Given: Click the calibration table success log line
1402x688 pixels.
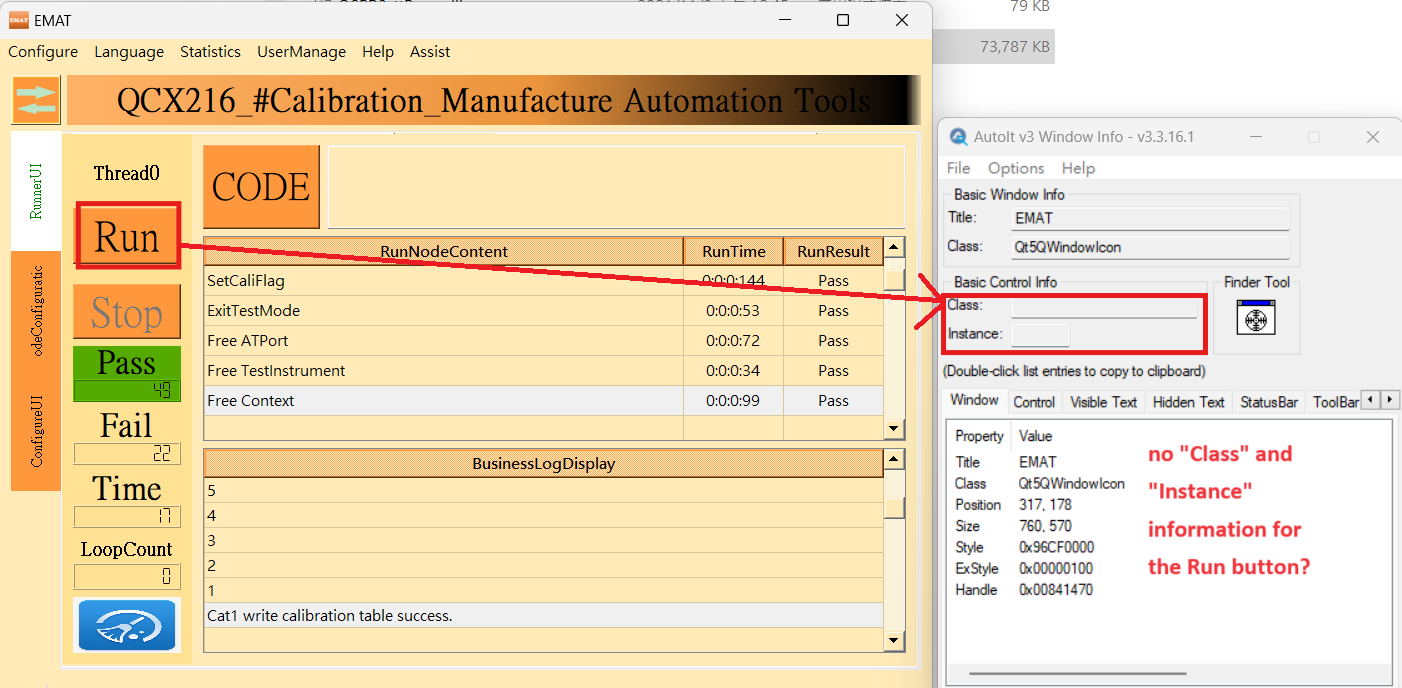Looking at the screenshot, I should (544, 616).
